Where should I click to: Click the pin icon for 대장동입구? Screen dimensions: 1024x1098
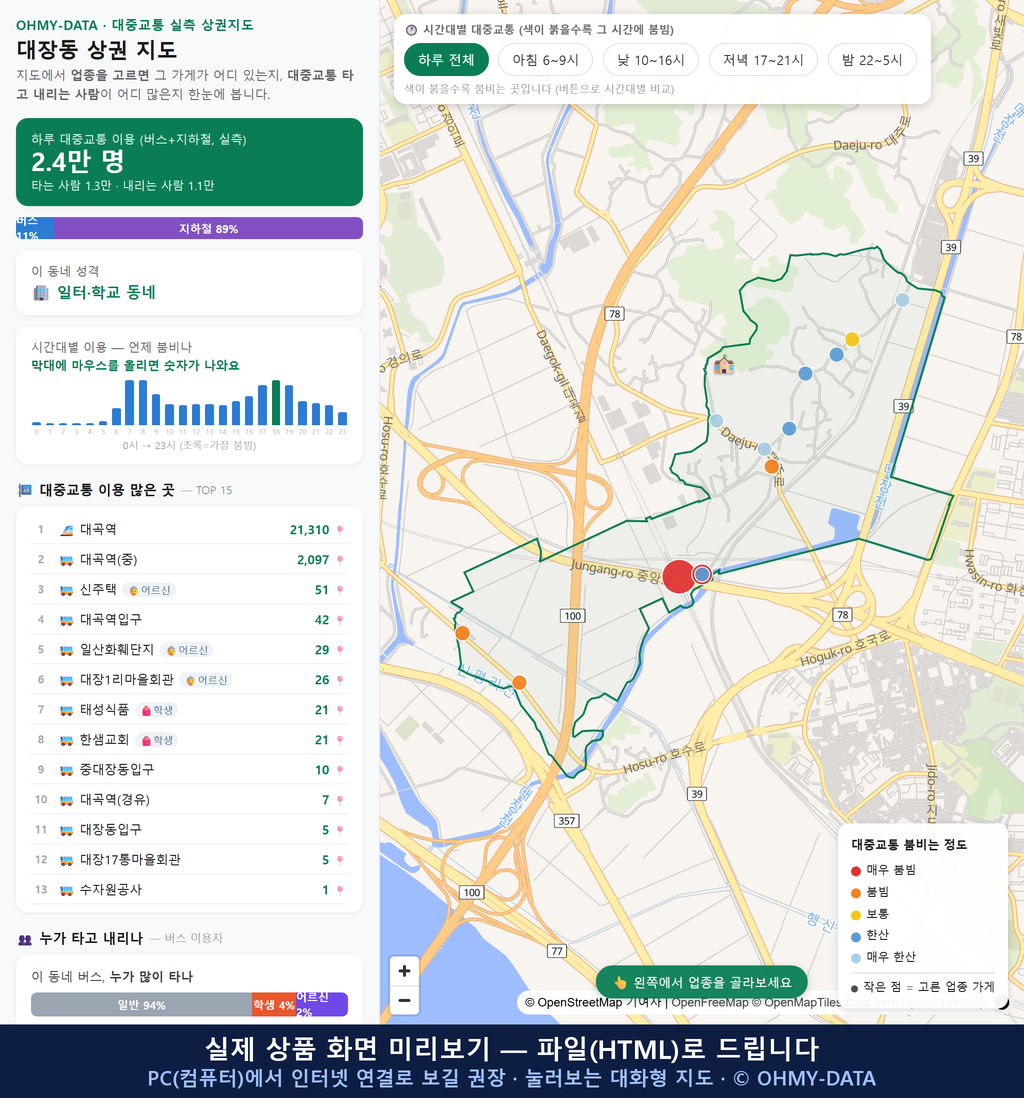coord(340,831)
